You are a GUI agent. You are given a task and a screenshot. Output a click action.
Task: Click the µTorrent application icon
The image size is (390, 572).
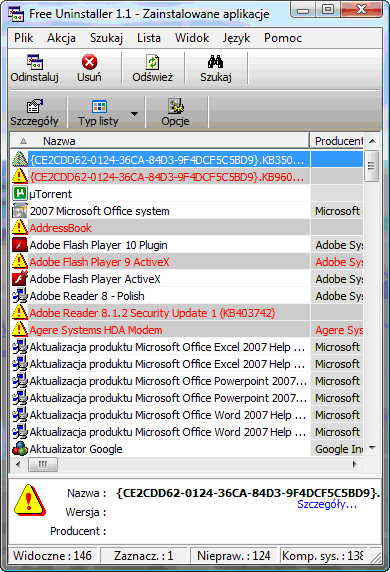pyautogui.click(x=20, y=194)
